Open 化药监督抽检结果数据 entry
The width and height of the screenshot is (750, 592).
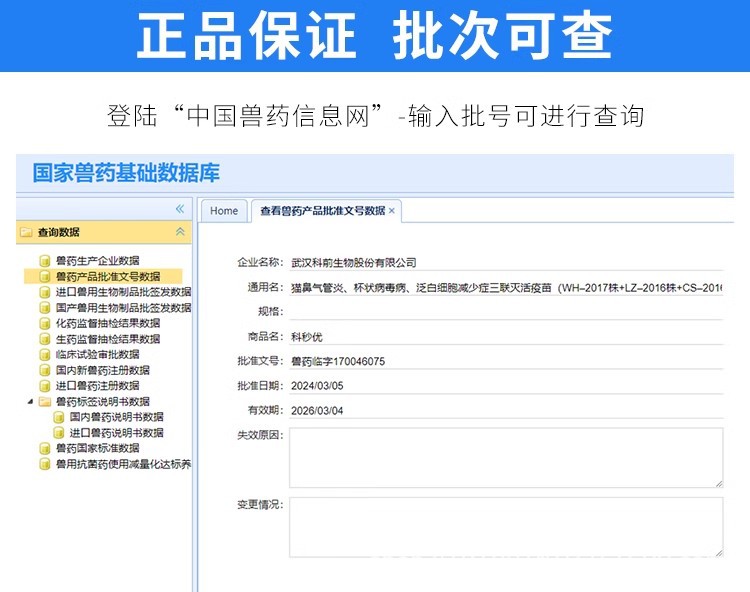click(108, 323)
